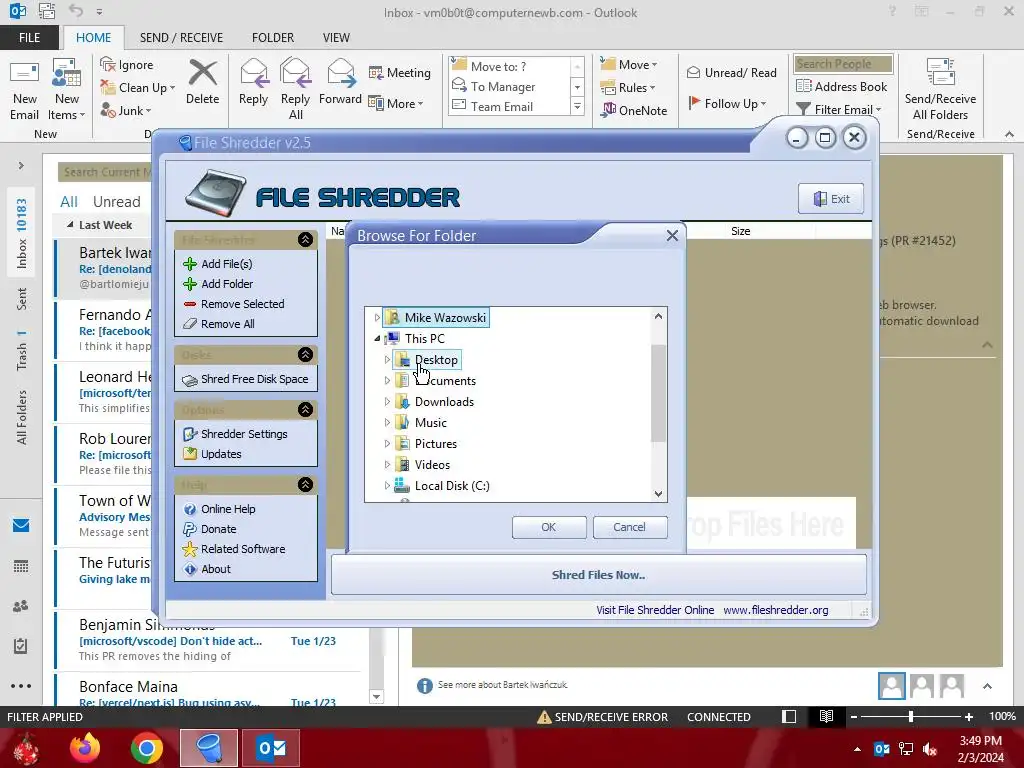Open Online Help in File Shredder
The width and height of the screenshot is (1024, 768).
(219, 509)
